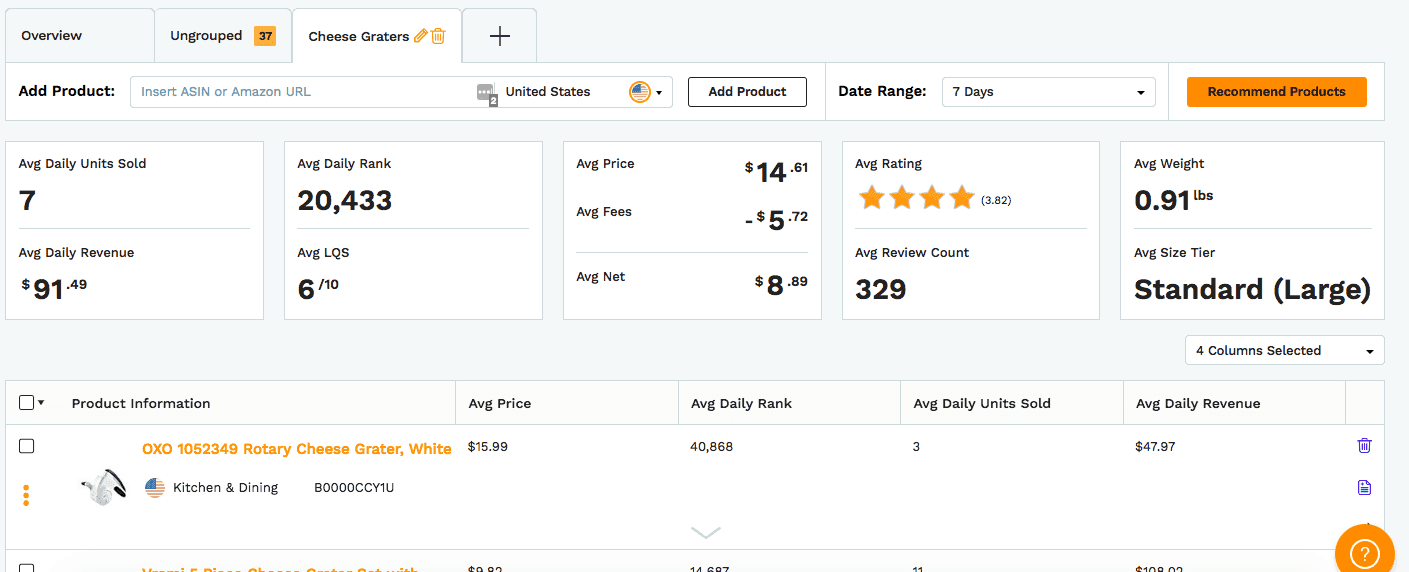Open the 7 Days date range dropdown
Screen dimensions: 1409x572
tap(1049, 92)
